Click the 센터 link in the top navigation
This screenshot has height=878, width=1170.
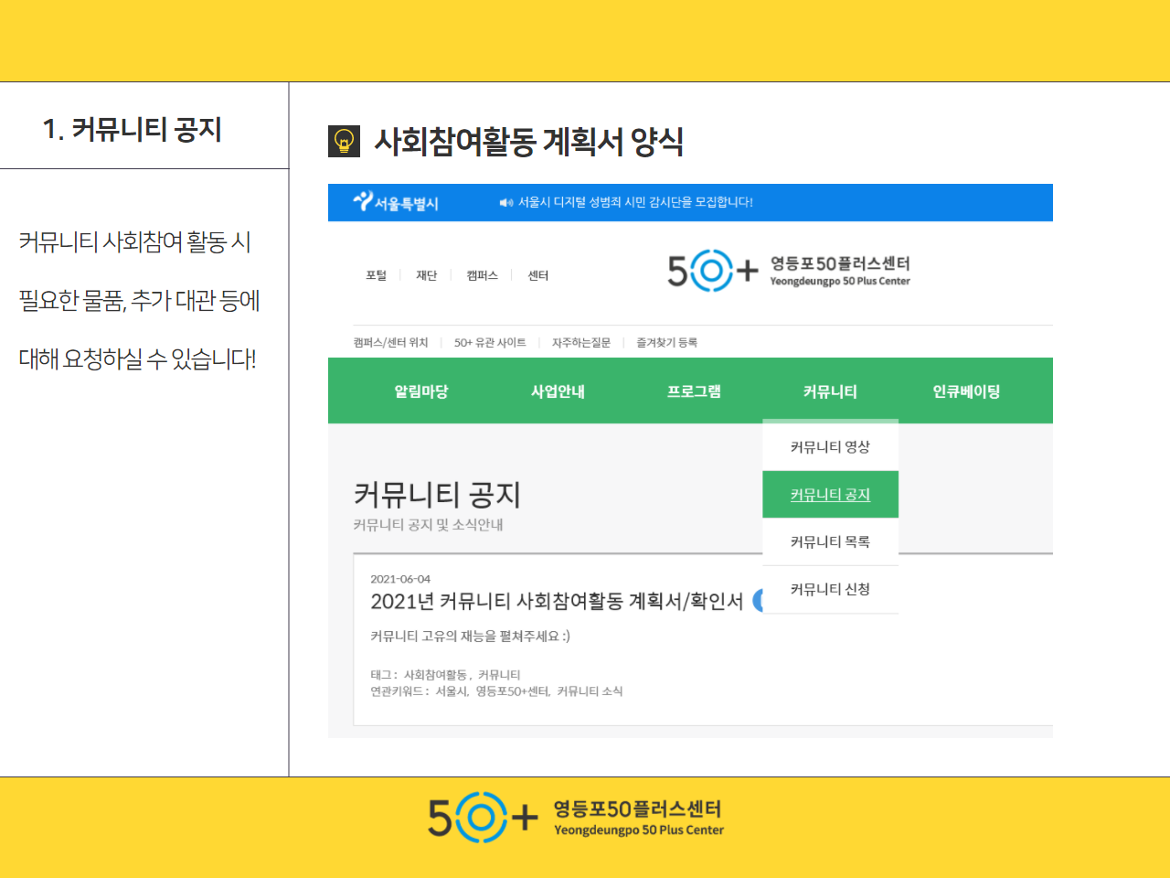point(538,276)
